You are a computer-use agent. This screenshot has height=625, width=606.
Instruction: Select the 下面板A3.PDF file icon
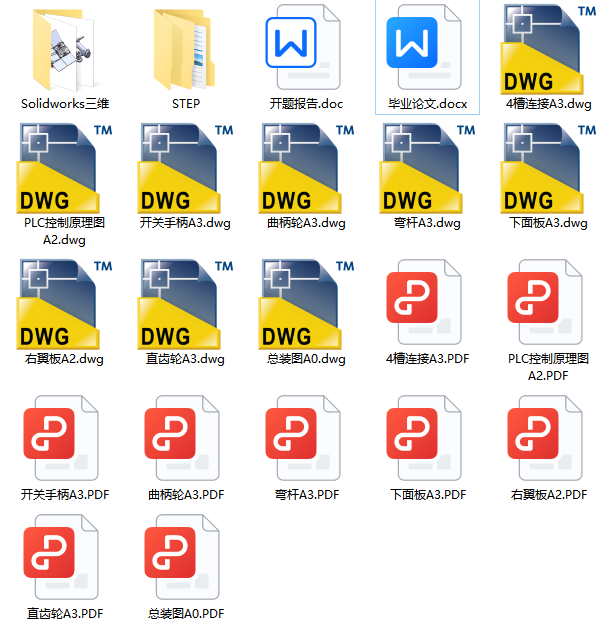coord(424,438)
